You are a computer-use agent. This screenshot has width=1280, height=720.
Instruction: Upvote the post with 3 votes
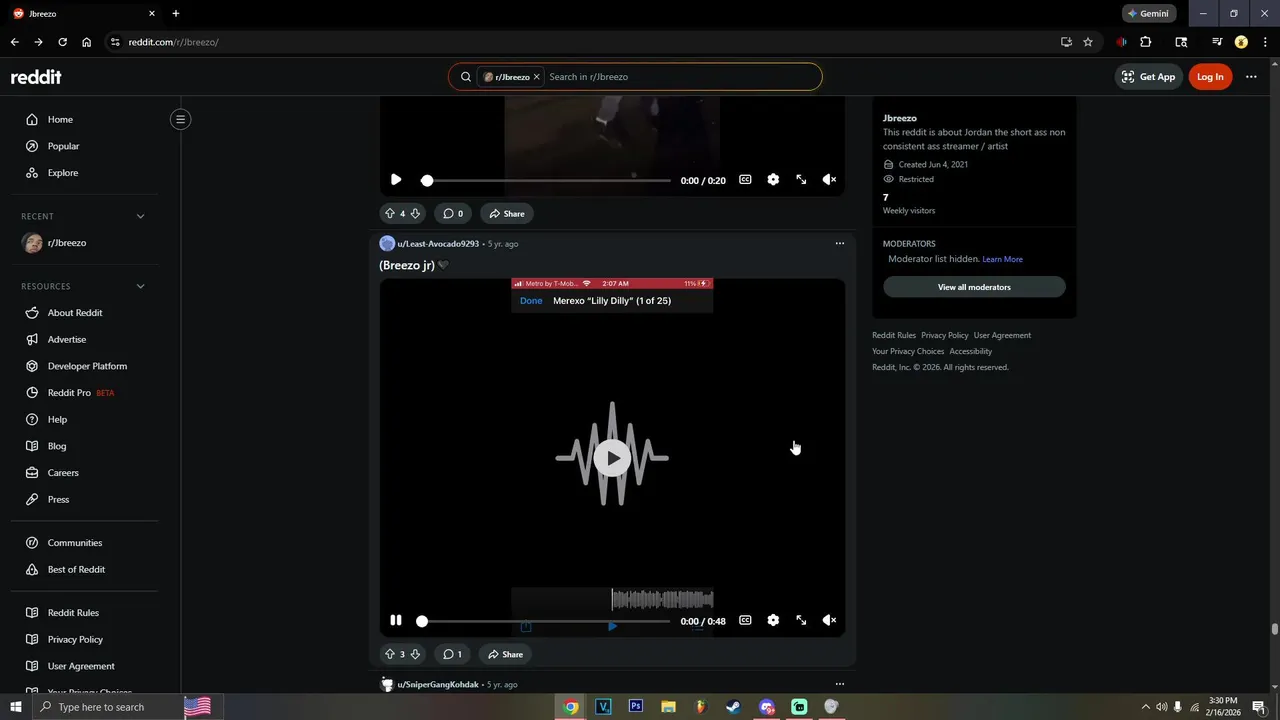[x=390, y=654]
